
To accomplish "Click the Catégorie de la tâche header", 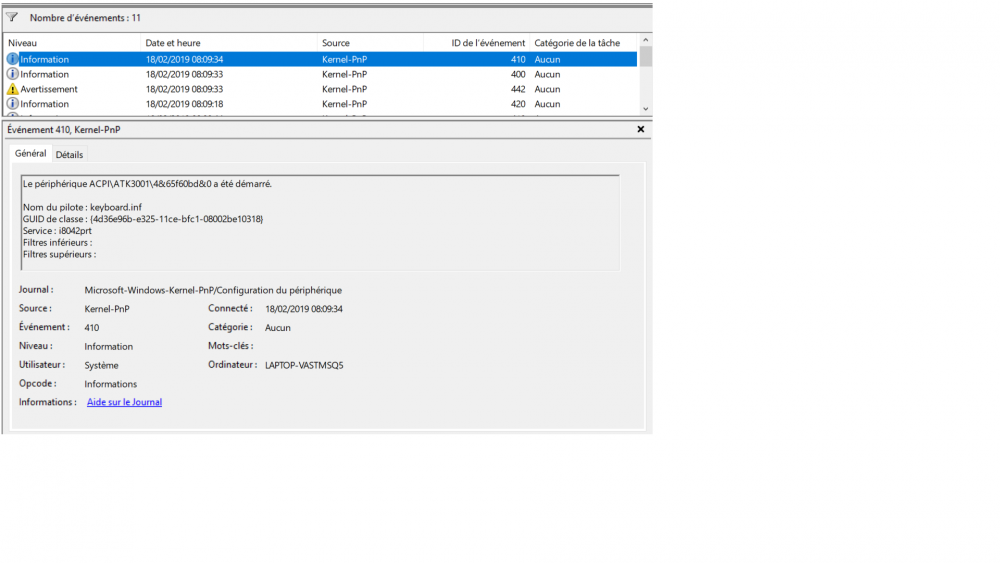I will tap(580, 43).
